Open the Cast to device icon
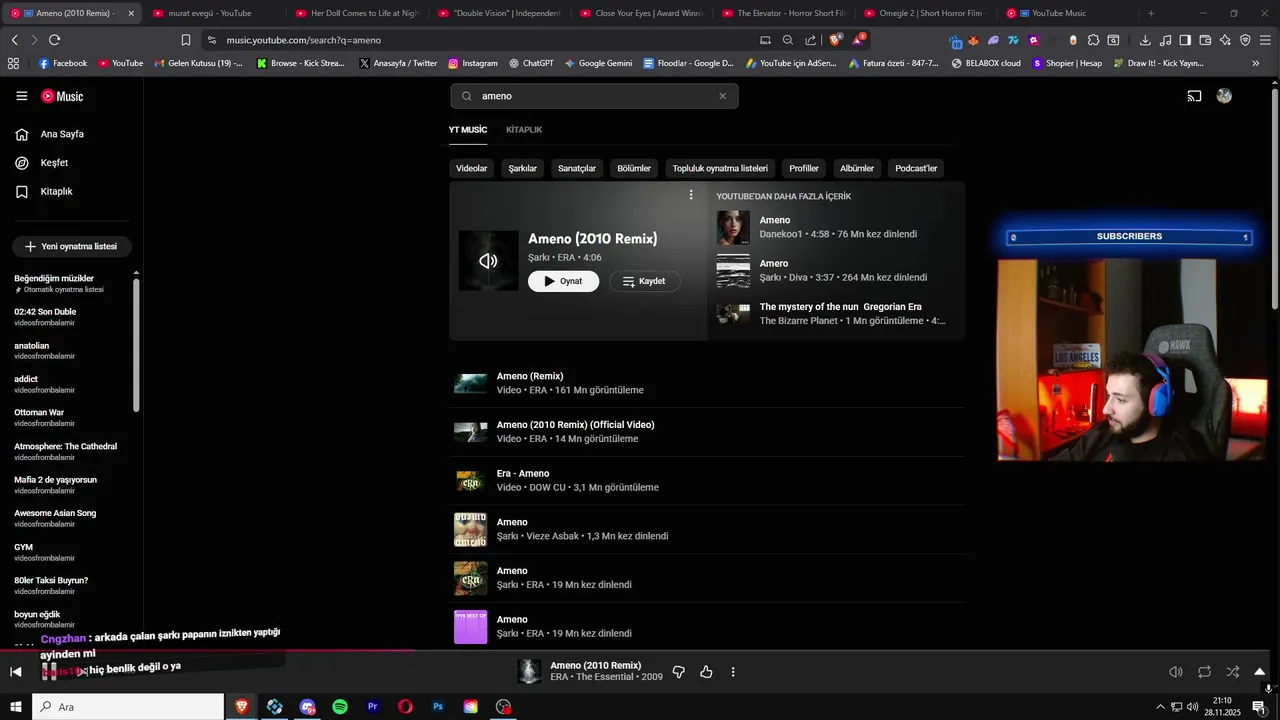The width and height of the screenshot is (1280, 720). (1194, 96)
